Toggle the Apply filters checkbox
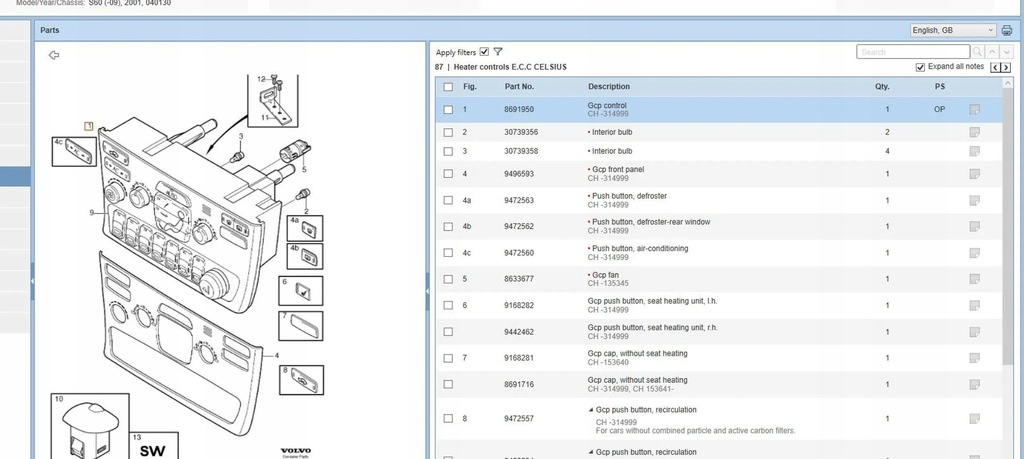 coord(484,52)
